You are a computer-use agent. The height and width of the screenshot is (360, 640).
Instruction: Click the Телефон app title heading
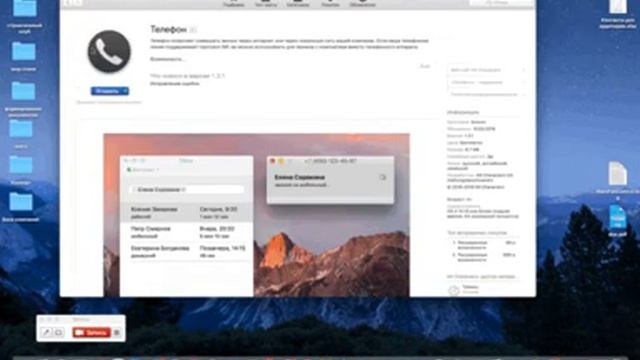coord(169,29)
